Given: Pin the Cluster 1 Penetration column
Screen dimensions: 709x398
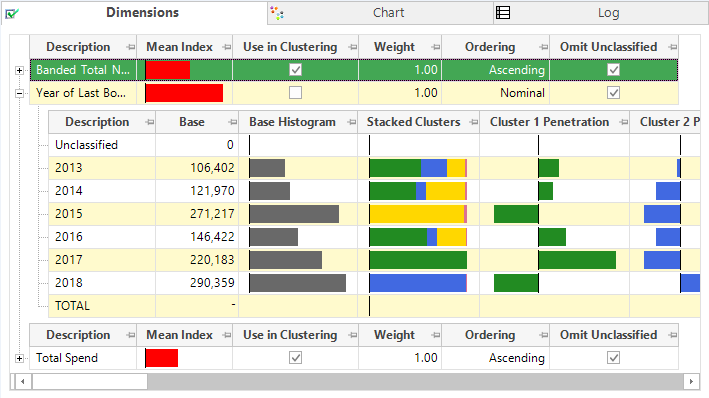Looking at the screenshot, I should pos(624,122).
